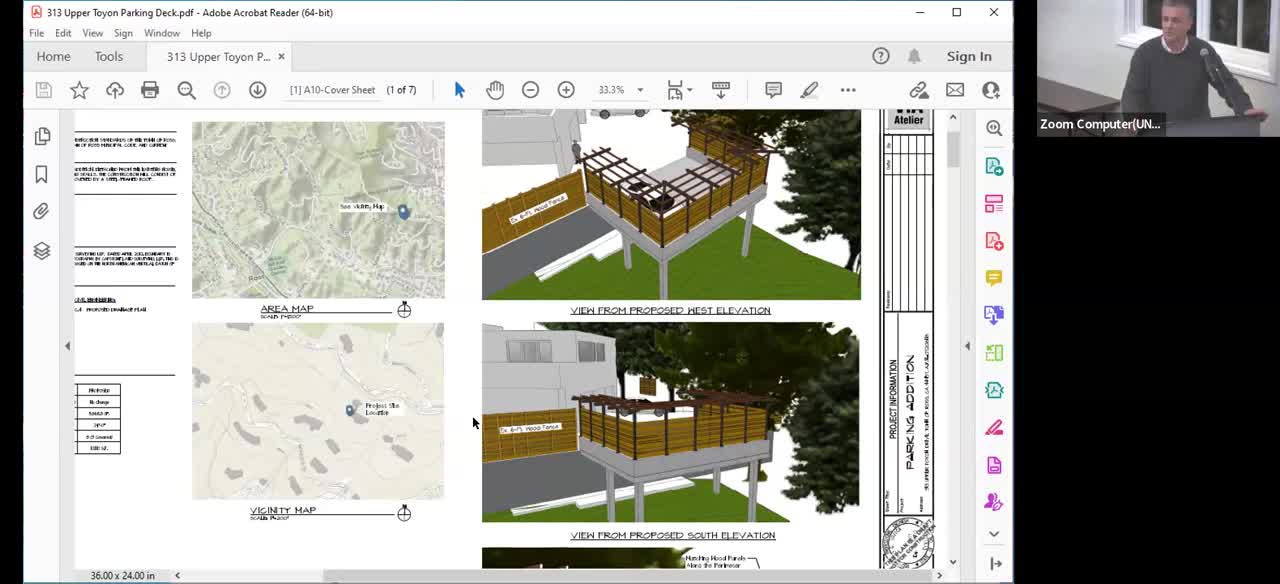Collapse the left navigation pane arrow
The width and height of the screenshot is (1280, 584).
[67, 346]
